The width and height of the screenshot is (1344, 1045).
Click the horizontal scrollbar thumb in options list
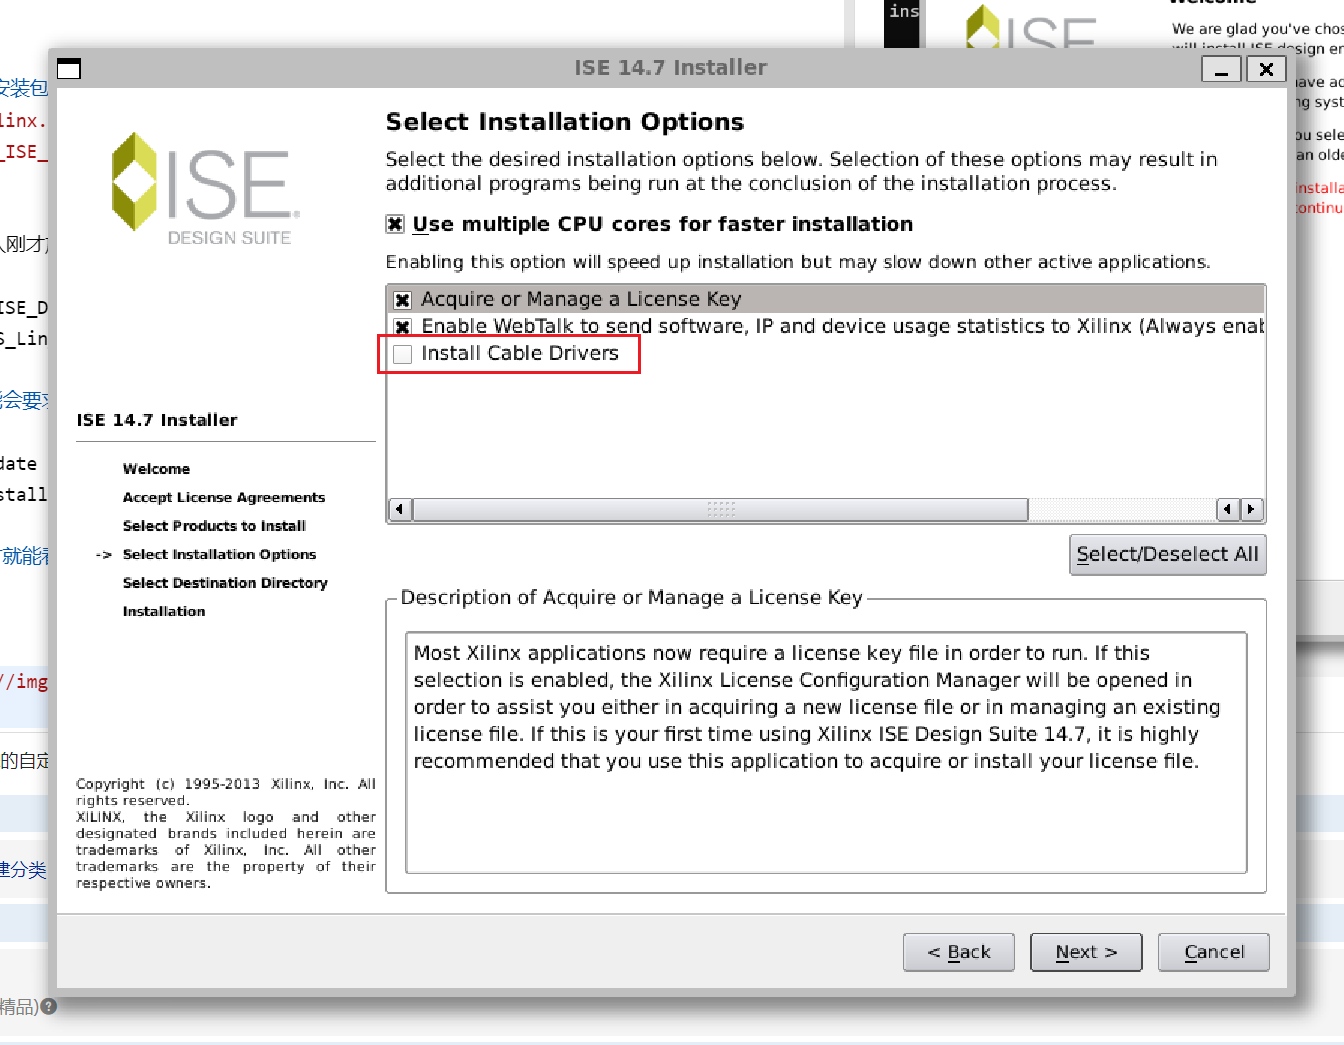(x=720, y=509)
